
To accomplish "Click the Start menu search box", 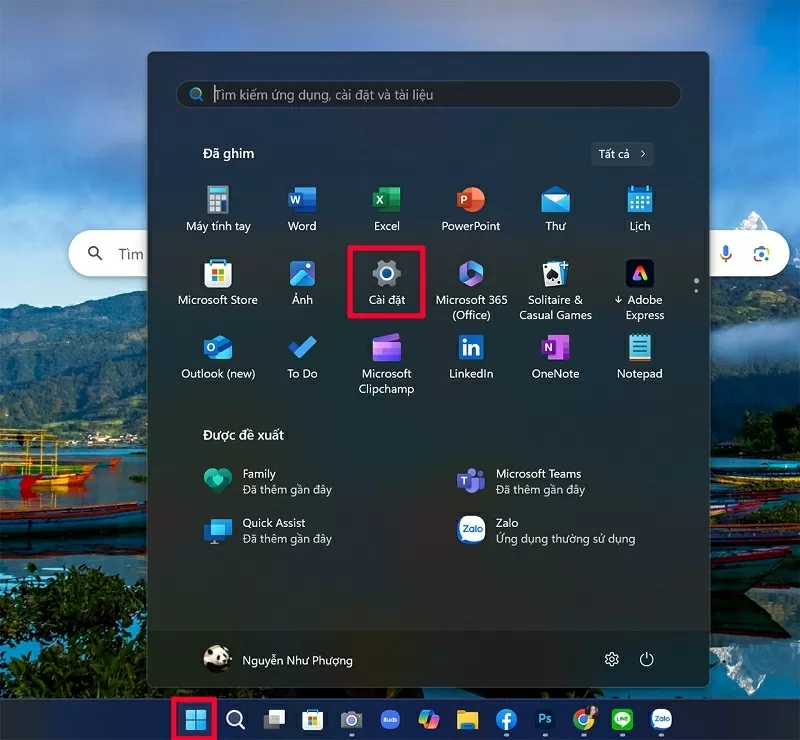I will [430, 95].
